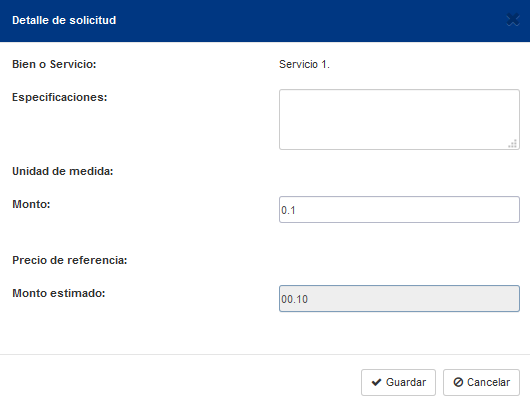The width and height of the screenshot is (530, 407).
Task: Click the textarea resize grip icon
Action: [x=512, y=144]
